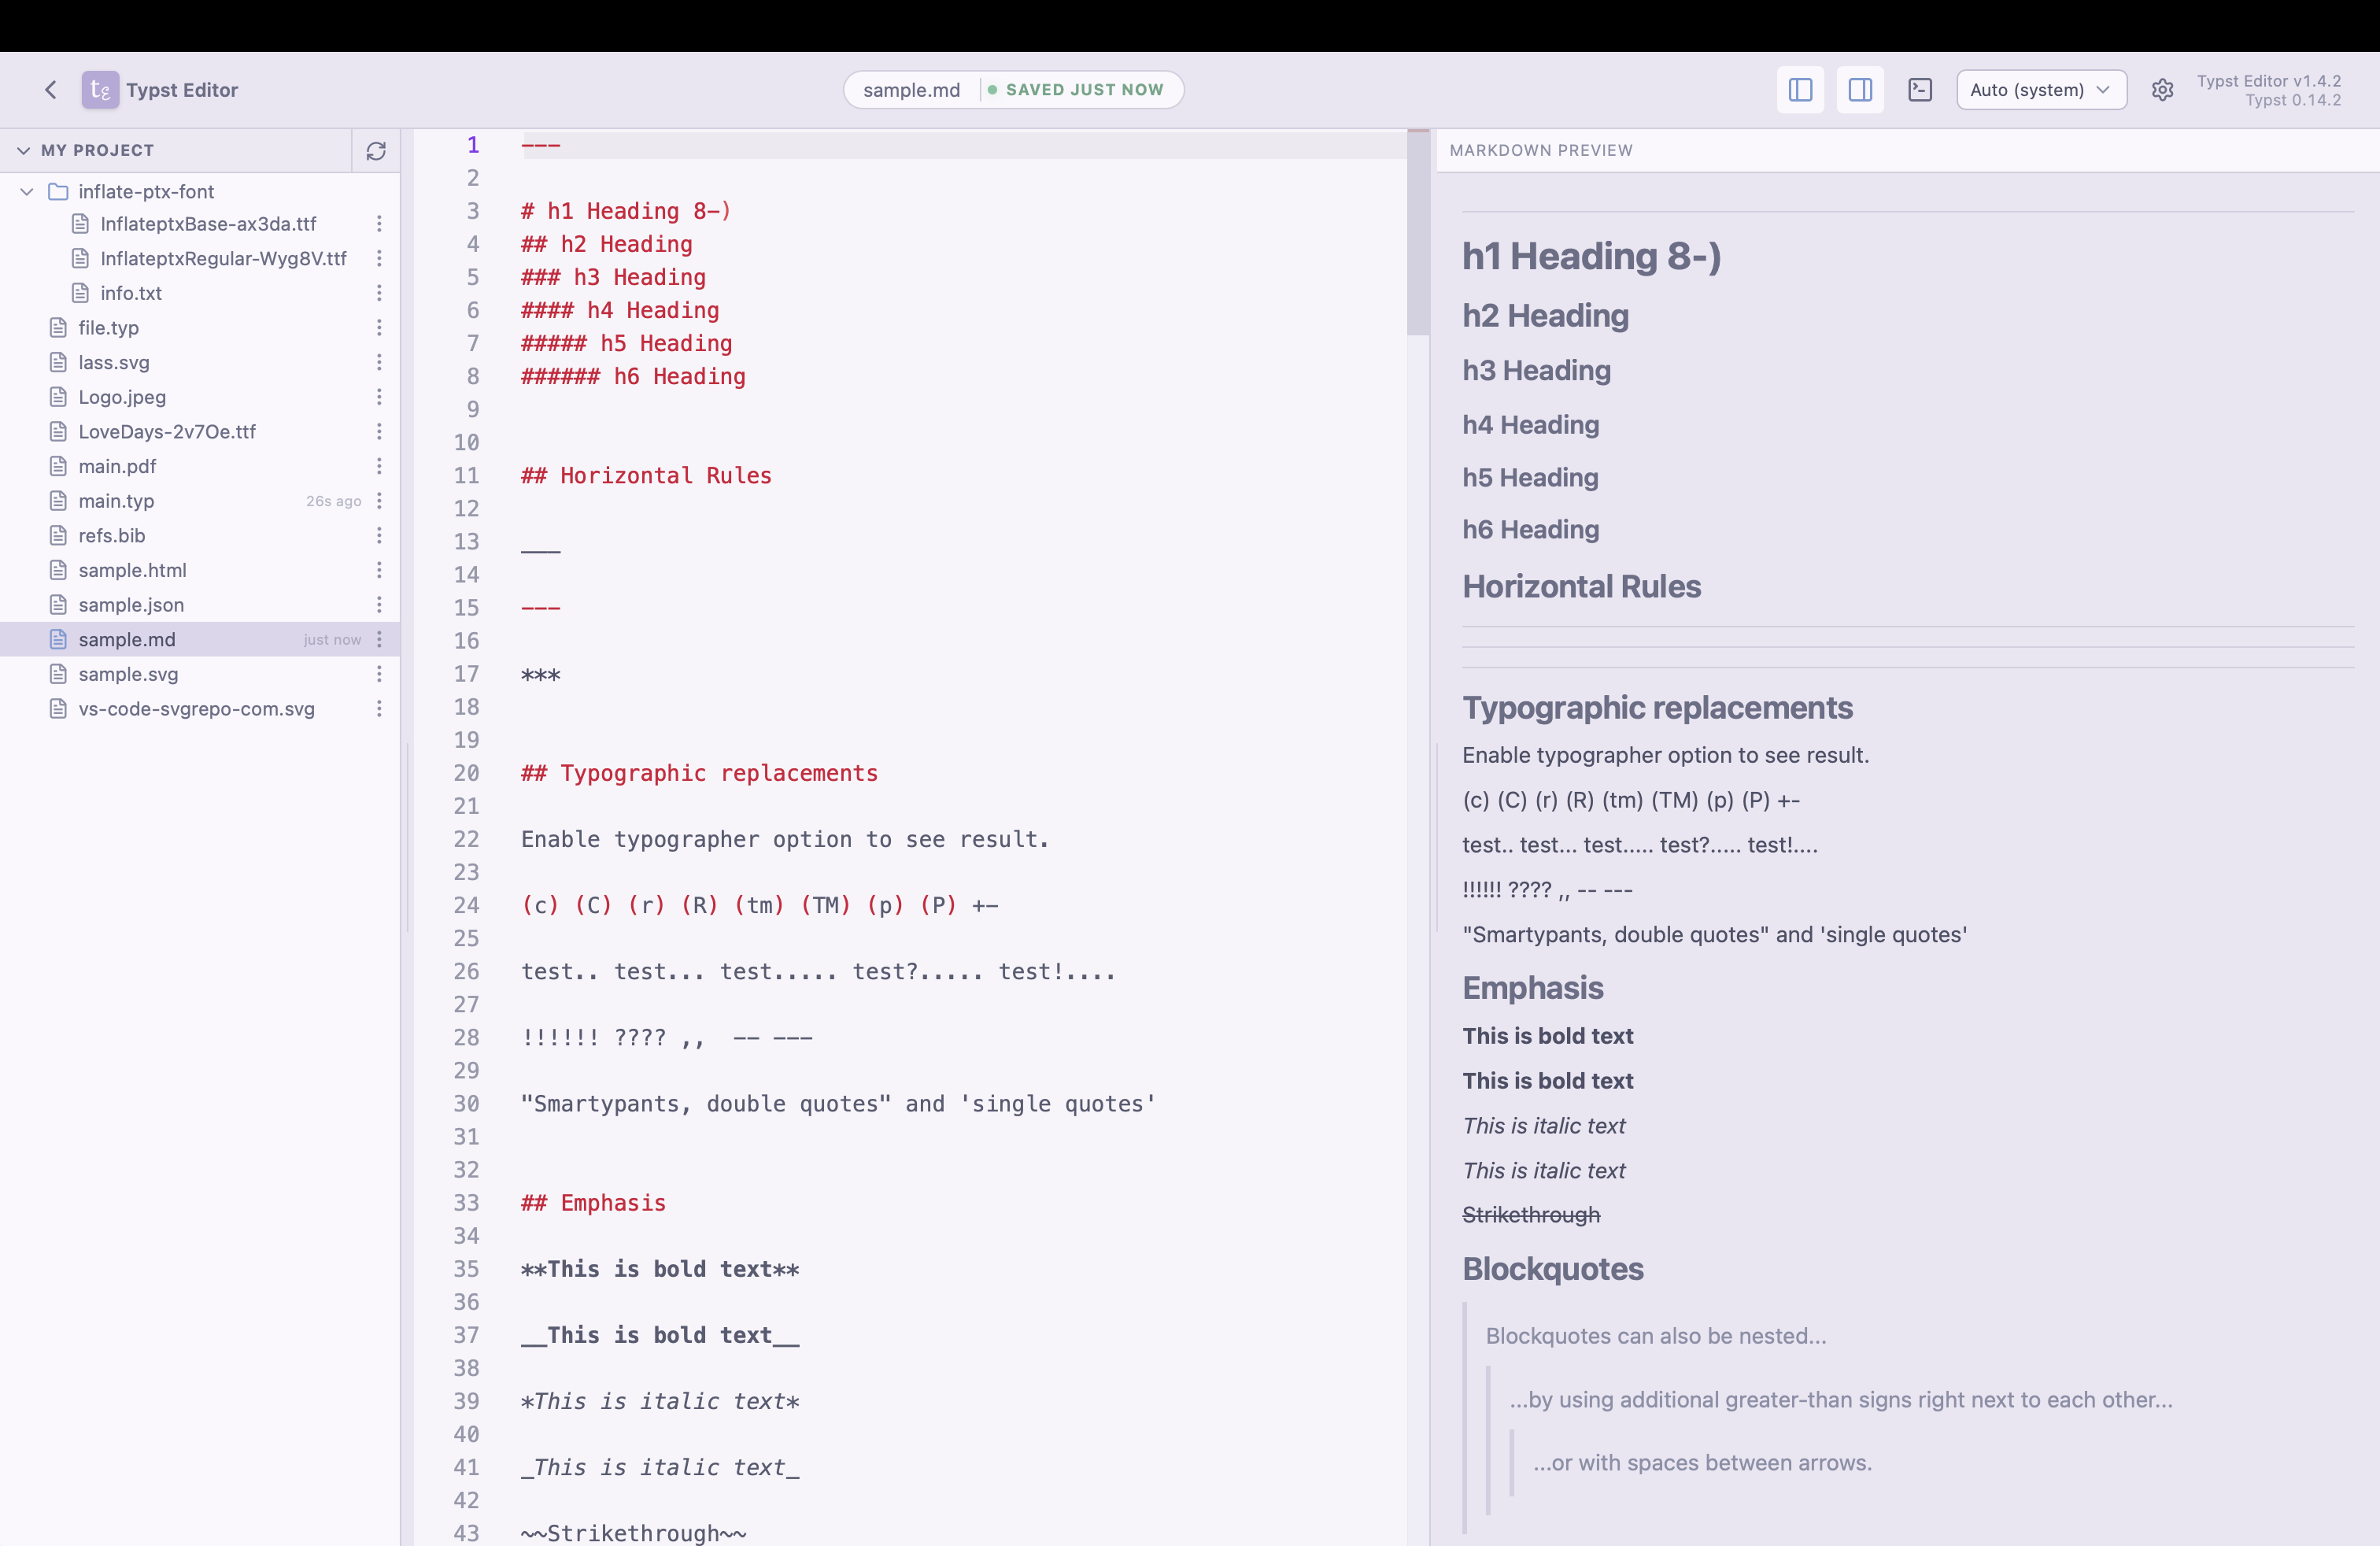Click line number 11 in the editor

click(466, 476)
